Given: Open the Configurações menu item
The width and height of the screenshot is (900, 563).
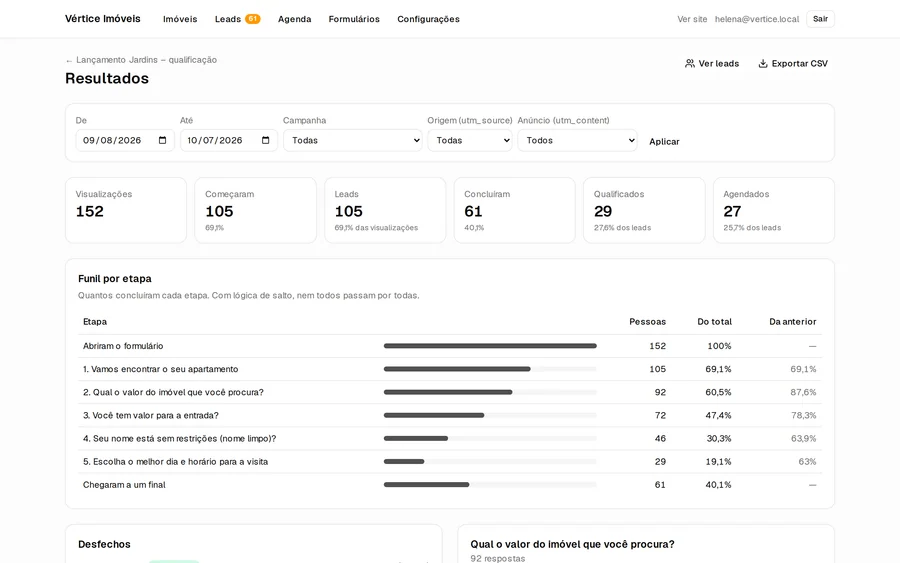Looking at the screenshot, I should (x=428, y=19).
